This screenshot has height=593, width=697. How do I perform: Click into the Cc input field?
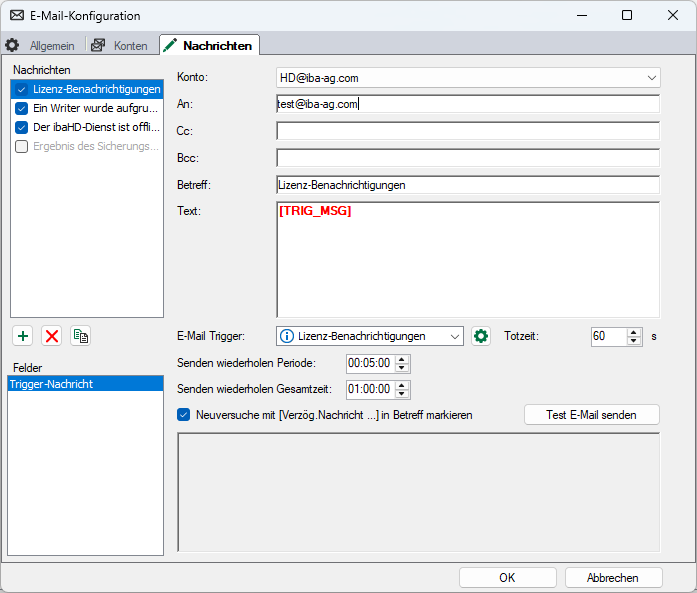click(467, 131)
